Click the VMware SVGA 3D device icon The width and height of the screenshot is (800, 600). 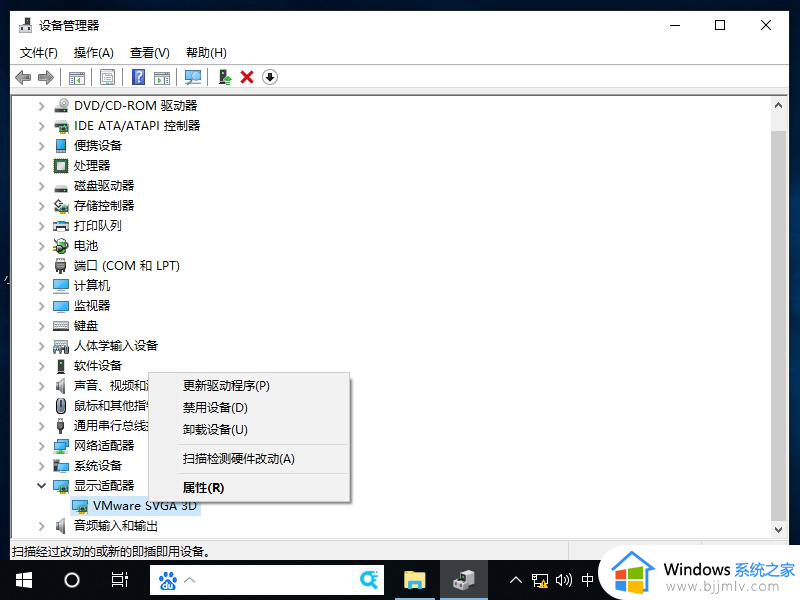(80, 506)
